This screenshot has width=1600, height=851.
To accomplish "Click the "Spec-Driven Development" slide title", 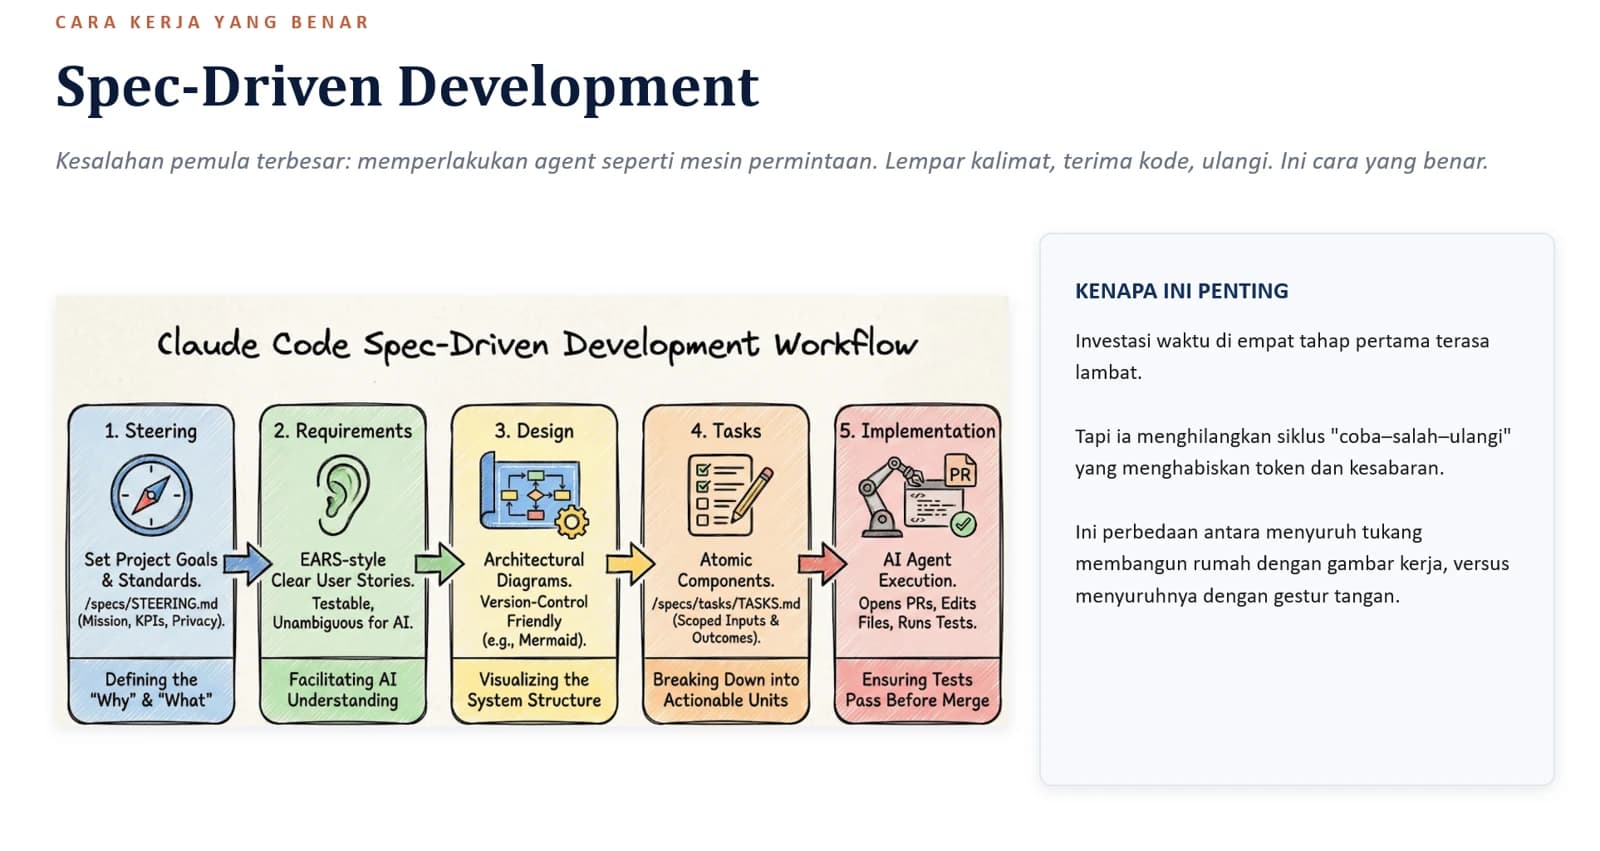I will tap(407, 86).
